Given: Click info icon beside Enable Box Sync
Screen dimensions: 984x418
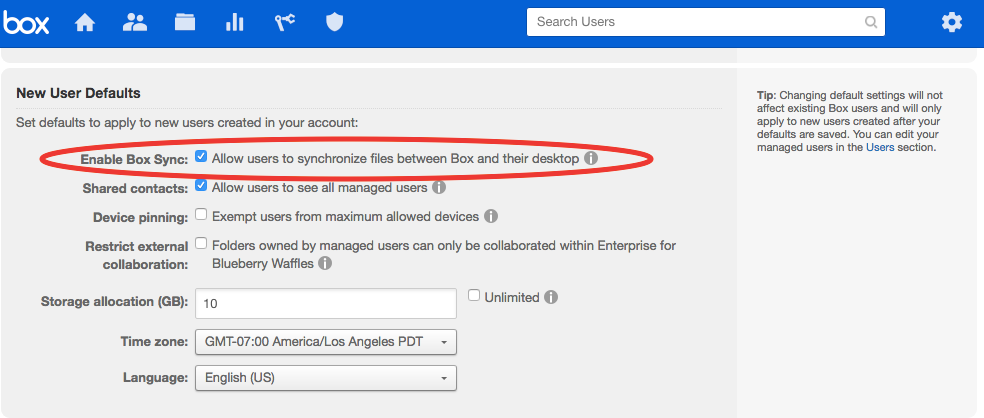Looking at the screenshot, I should (x=591, y=158).
